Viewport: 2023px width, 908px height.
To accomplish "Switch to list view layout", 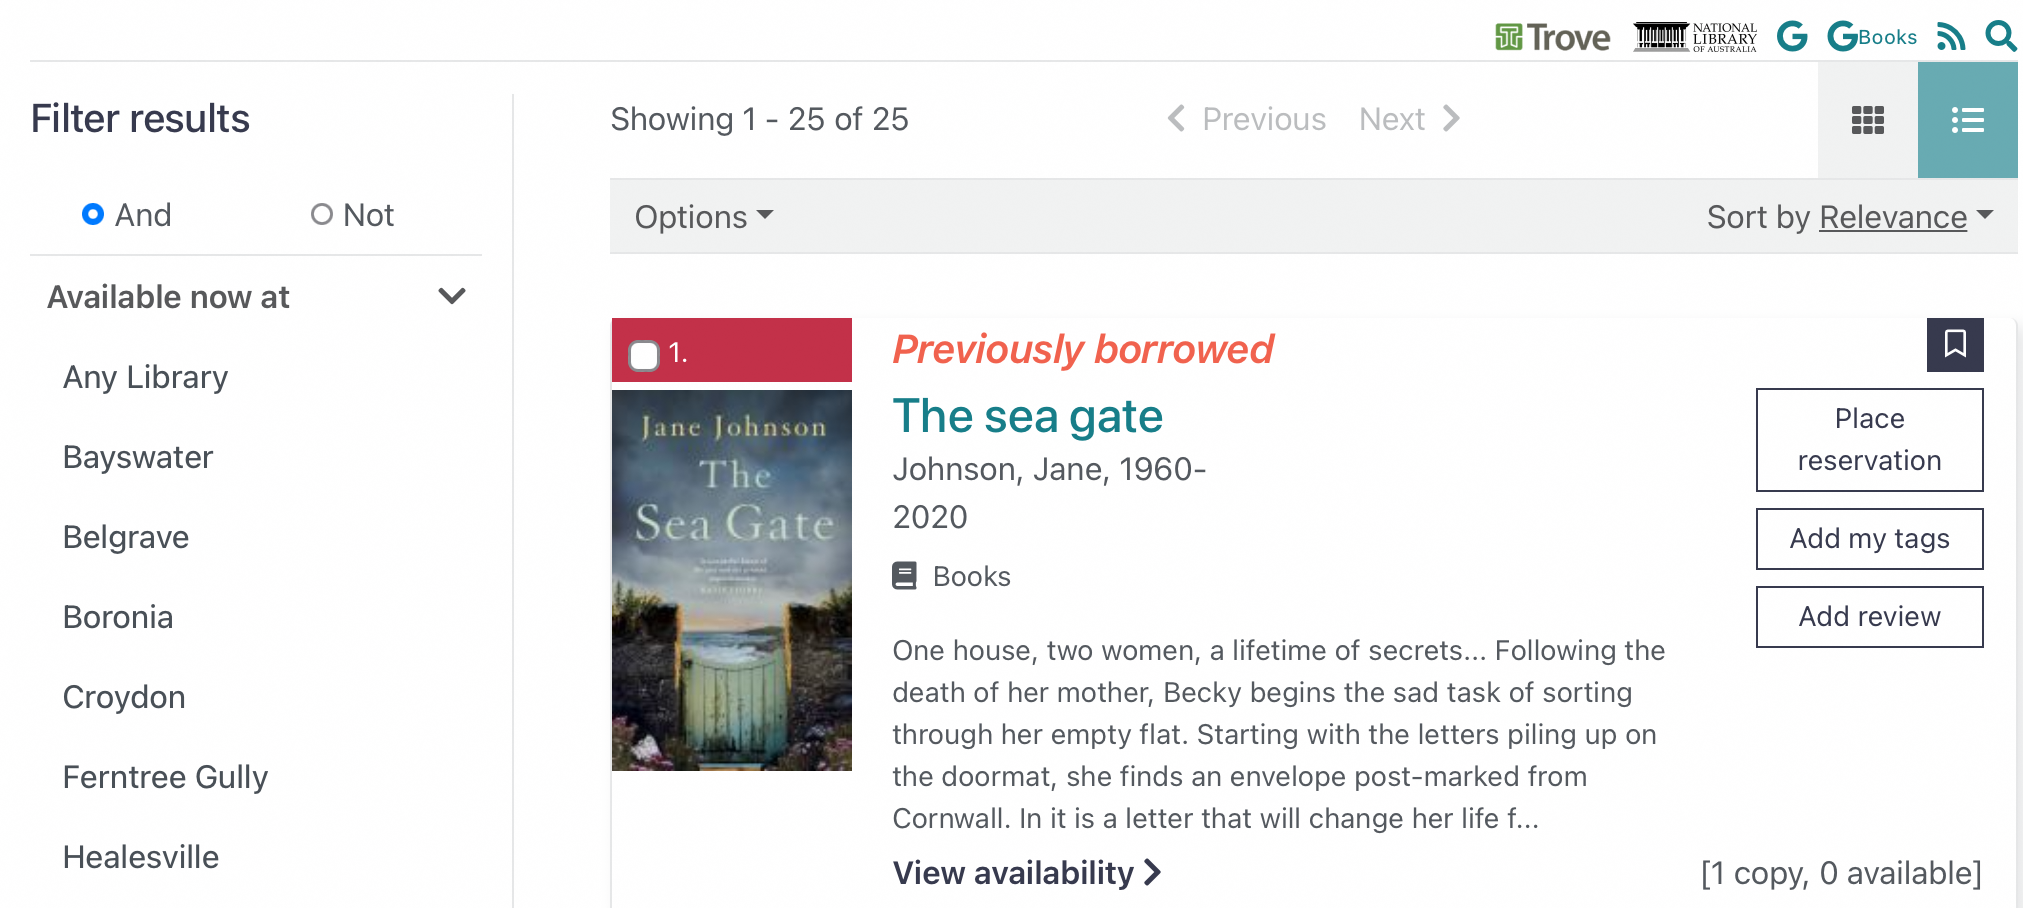I will (x=1967, y=121).
